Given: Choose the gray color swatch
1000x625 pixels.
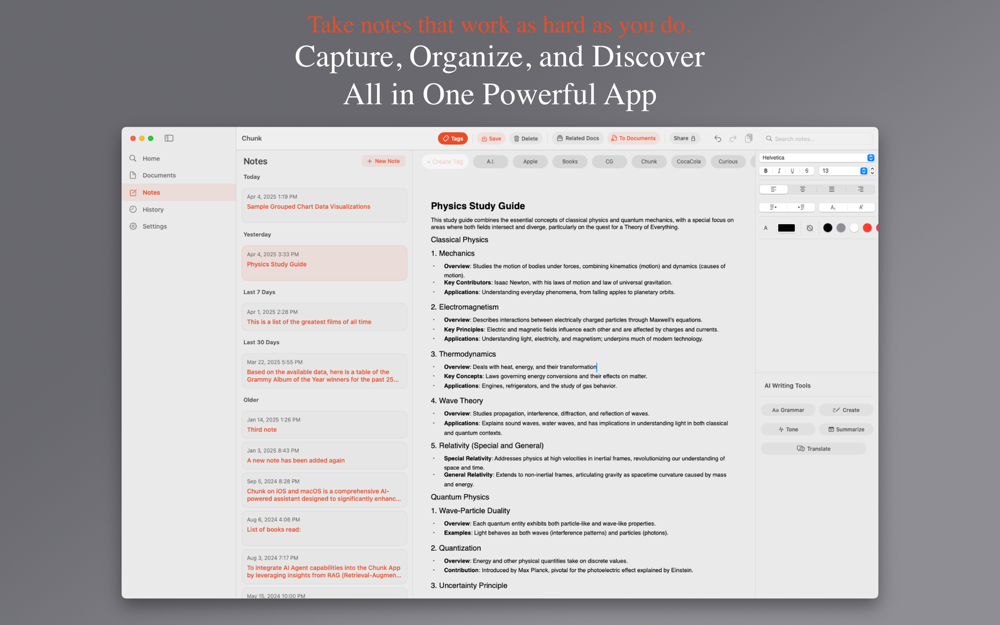Looking at the screenshot, I should [841, 228].
